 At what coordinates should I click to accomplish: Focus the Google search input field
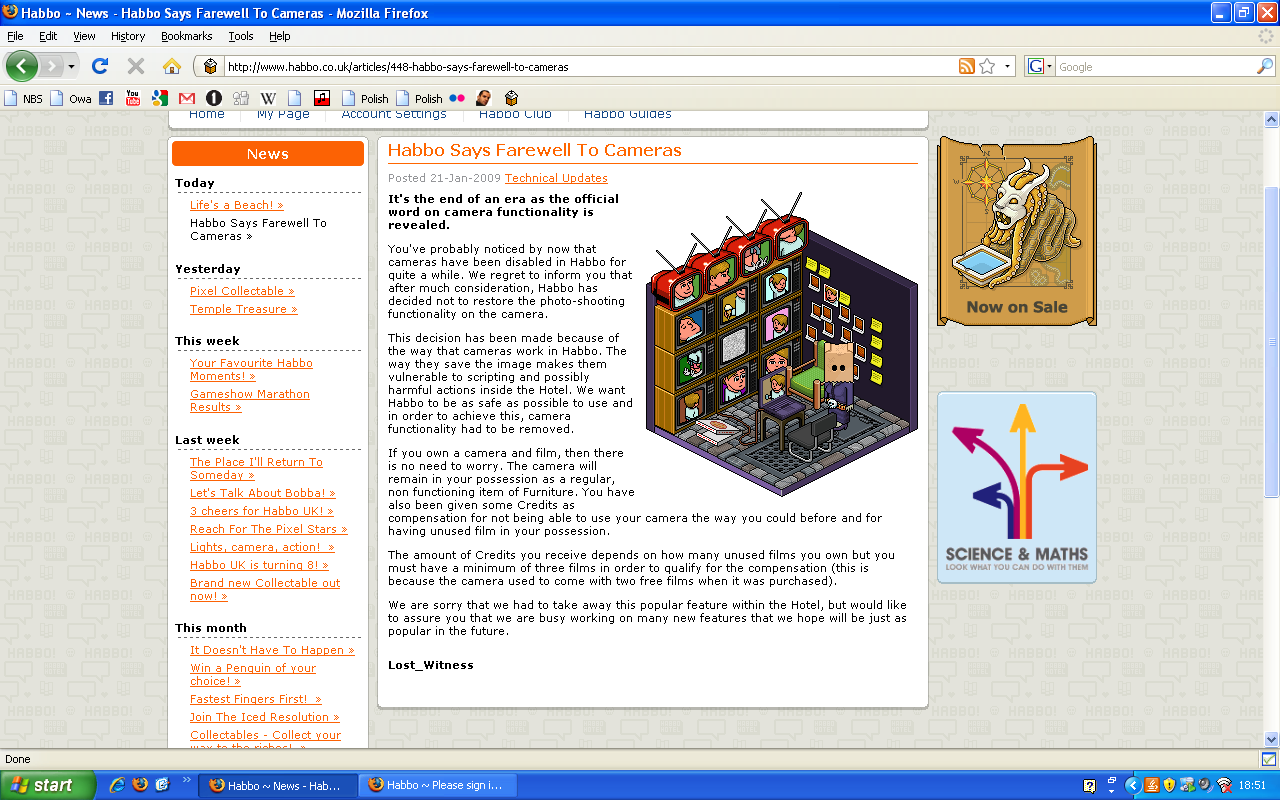(1155, 67)
